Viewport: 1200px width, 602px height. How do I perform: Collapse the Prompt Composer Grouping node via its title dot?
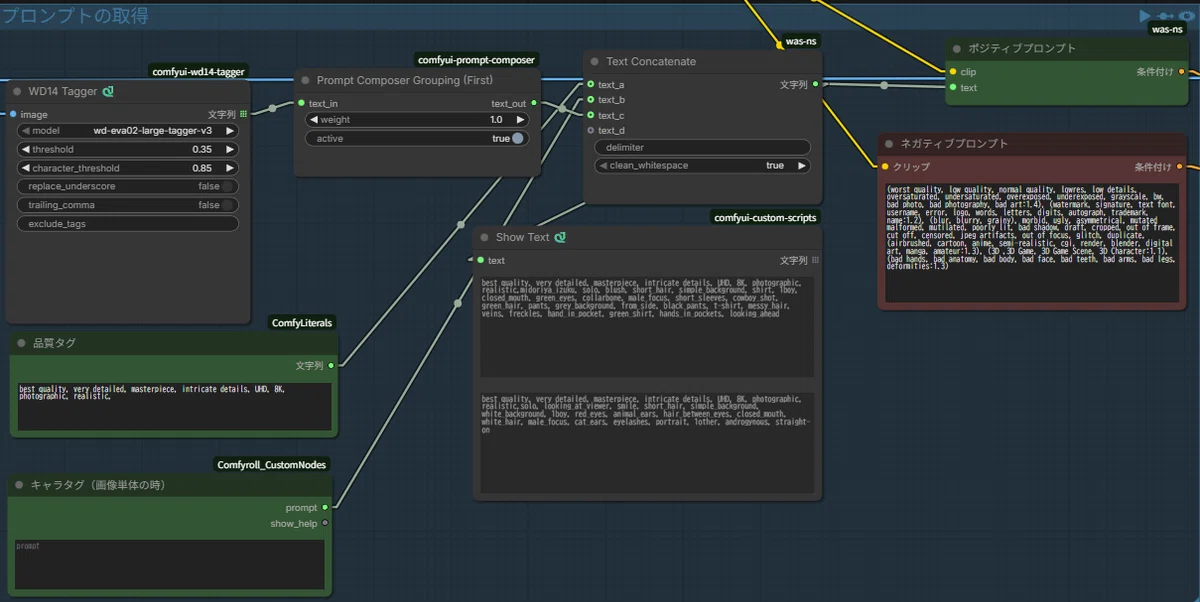click(x=306, y=80)
